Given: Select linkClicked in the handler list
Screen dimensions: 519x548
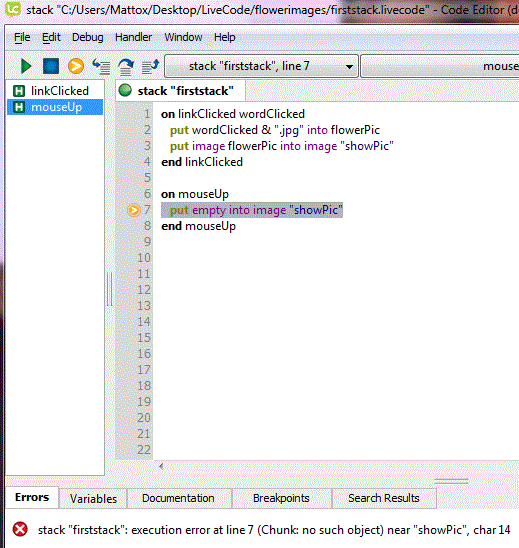Looking at the screenshot, I should pos(55,91).
